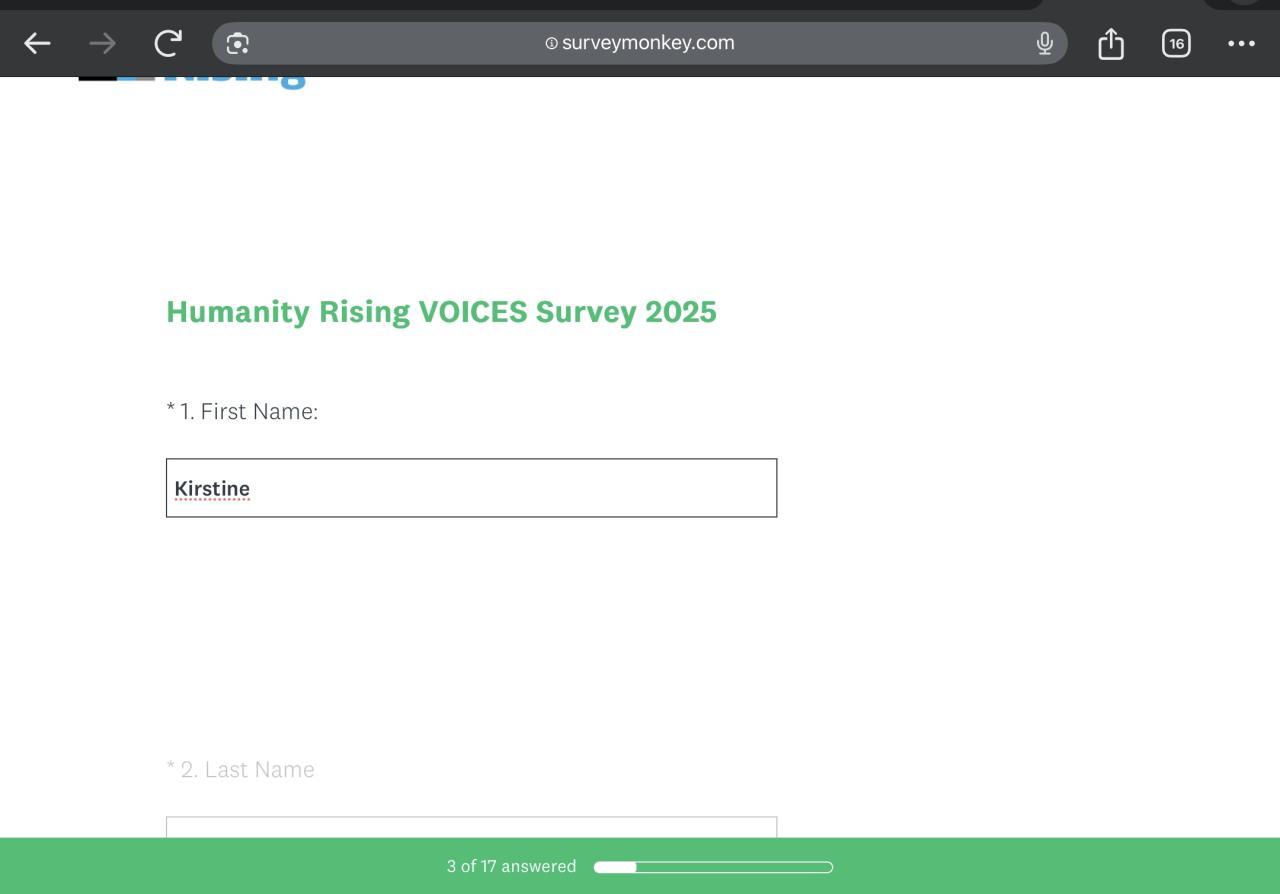
Task: Select the surveymonkey.com address text
Action: coord(648,43)
